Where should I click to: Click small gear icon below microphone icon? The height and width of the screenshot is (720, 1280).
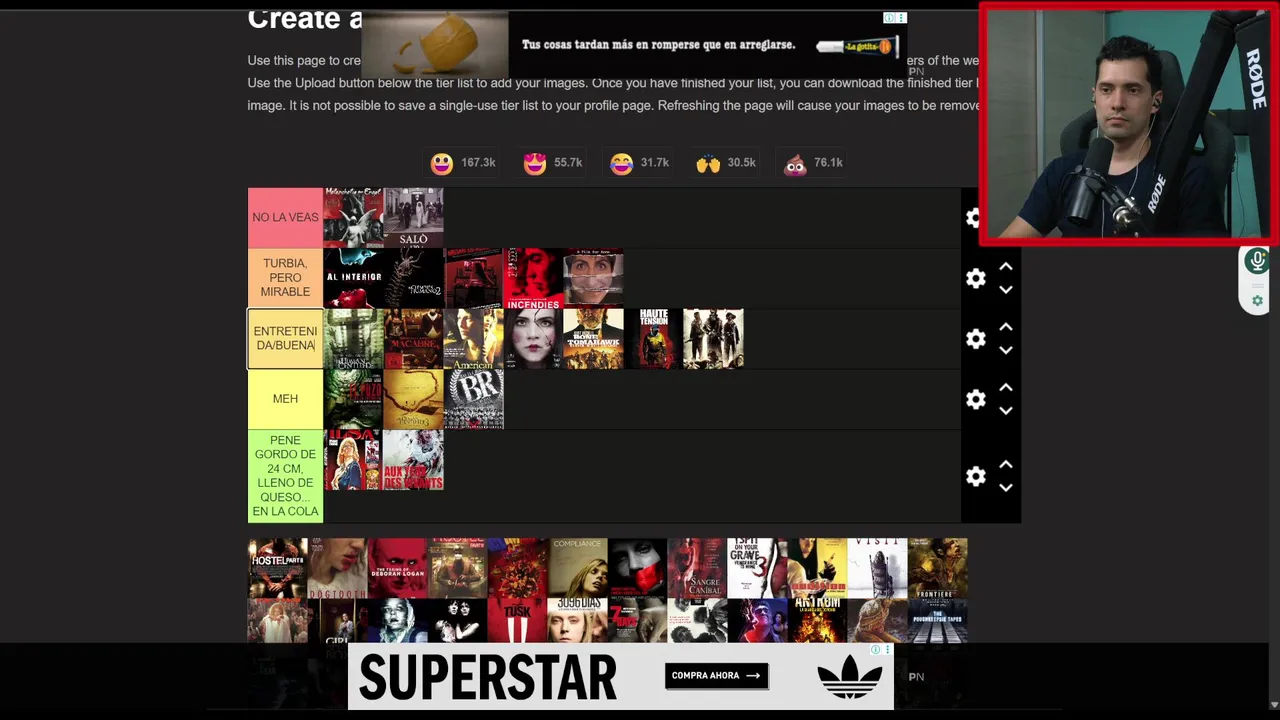tap(1257, 301)
